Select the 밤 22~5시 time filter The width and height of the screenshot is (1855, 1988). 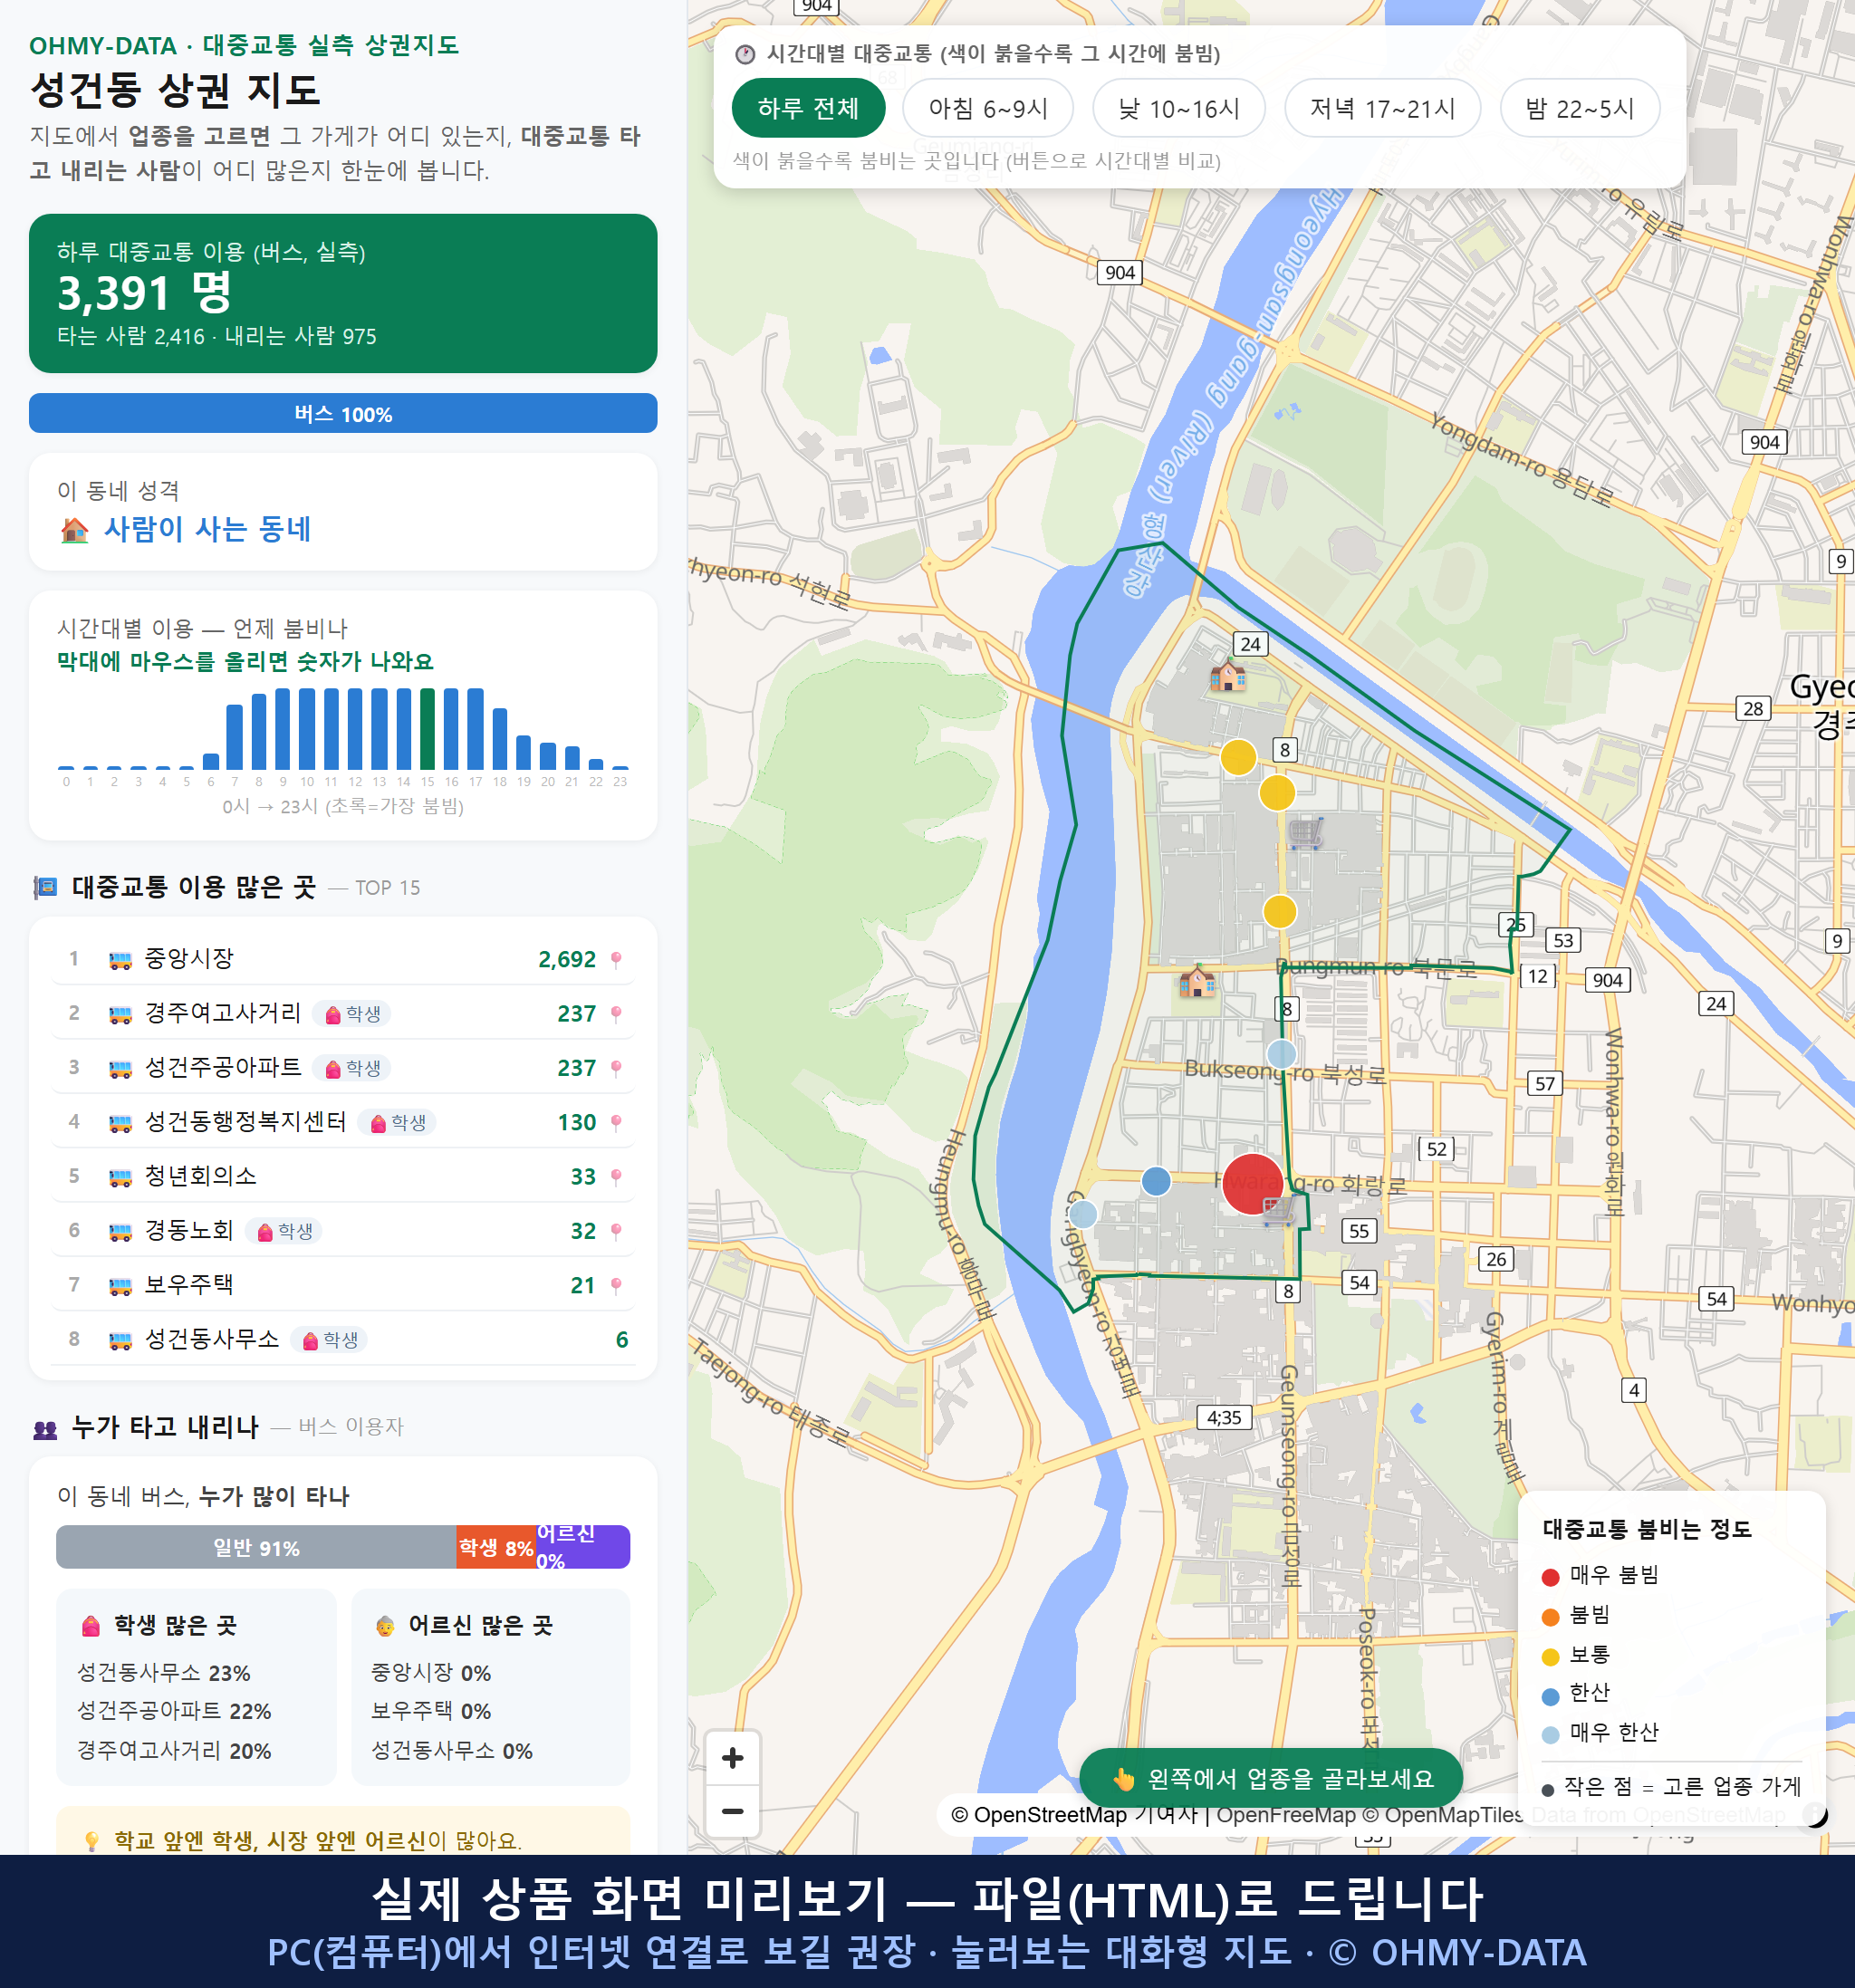point(1579,108)
